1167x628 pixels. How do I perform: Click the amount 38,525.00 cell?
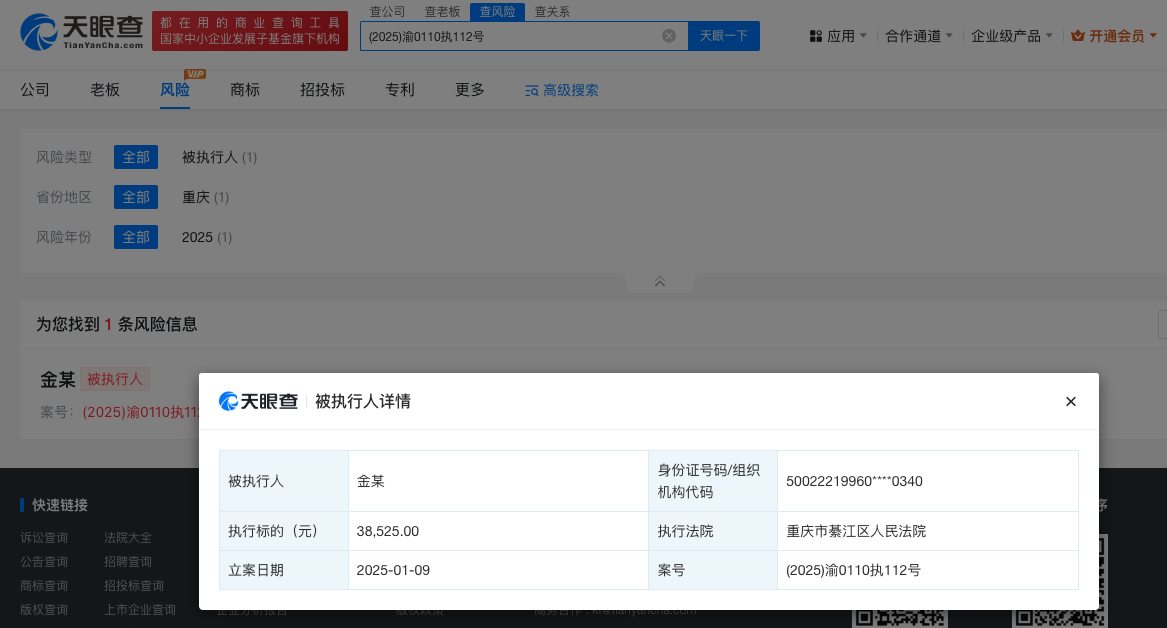point(499,531)
